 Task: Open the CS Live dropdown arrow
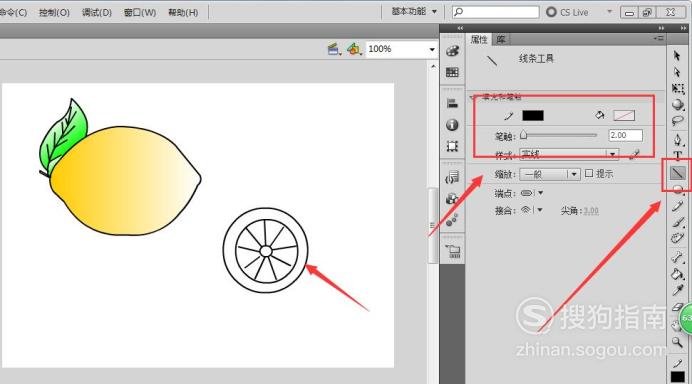coord(609,11)
